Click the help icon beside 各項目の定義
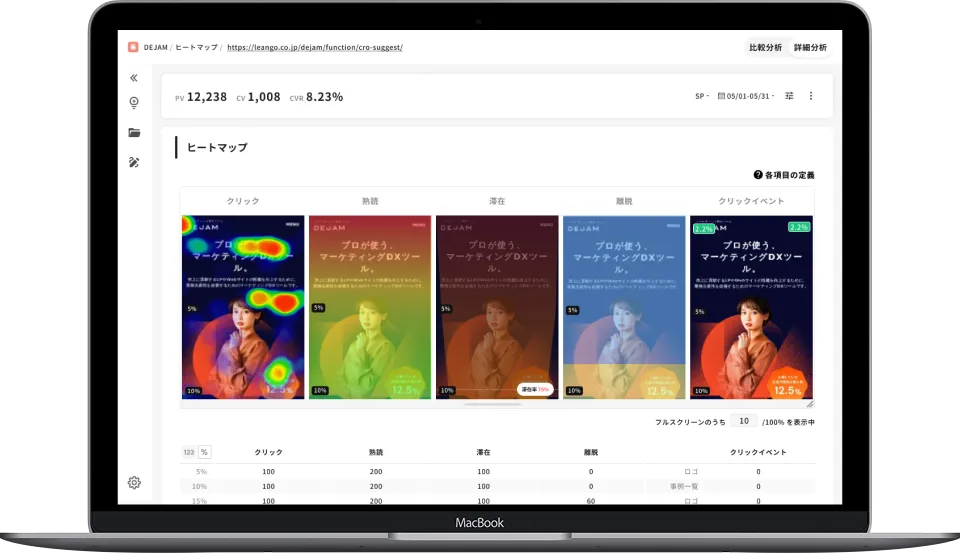Screen dimensions: 960x554 (758, 175)
